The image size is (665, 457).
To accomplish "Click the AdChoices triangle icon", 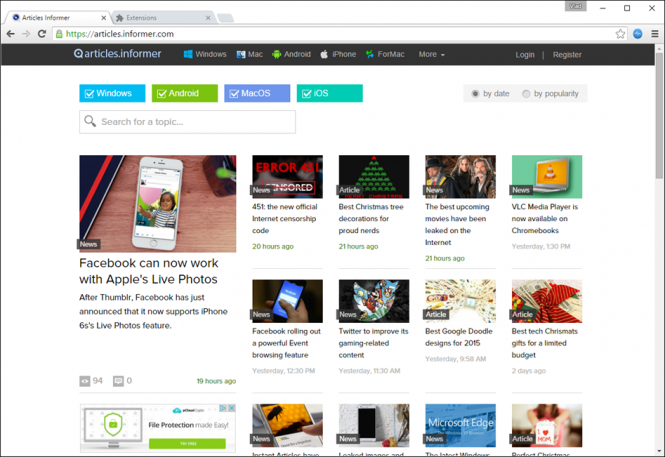I will [x=223, y=408].
